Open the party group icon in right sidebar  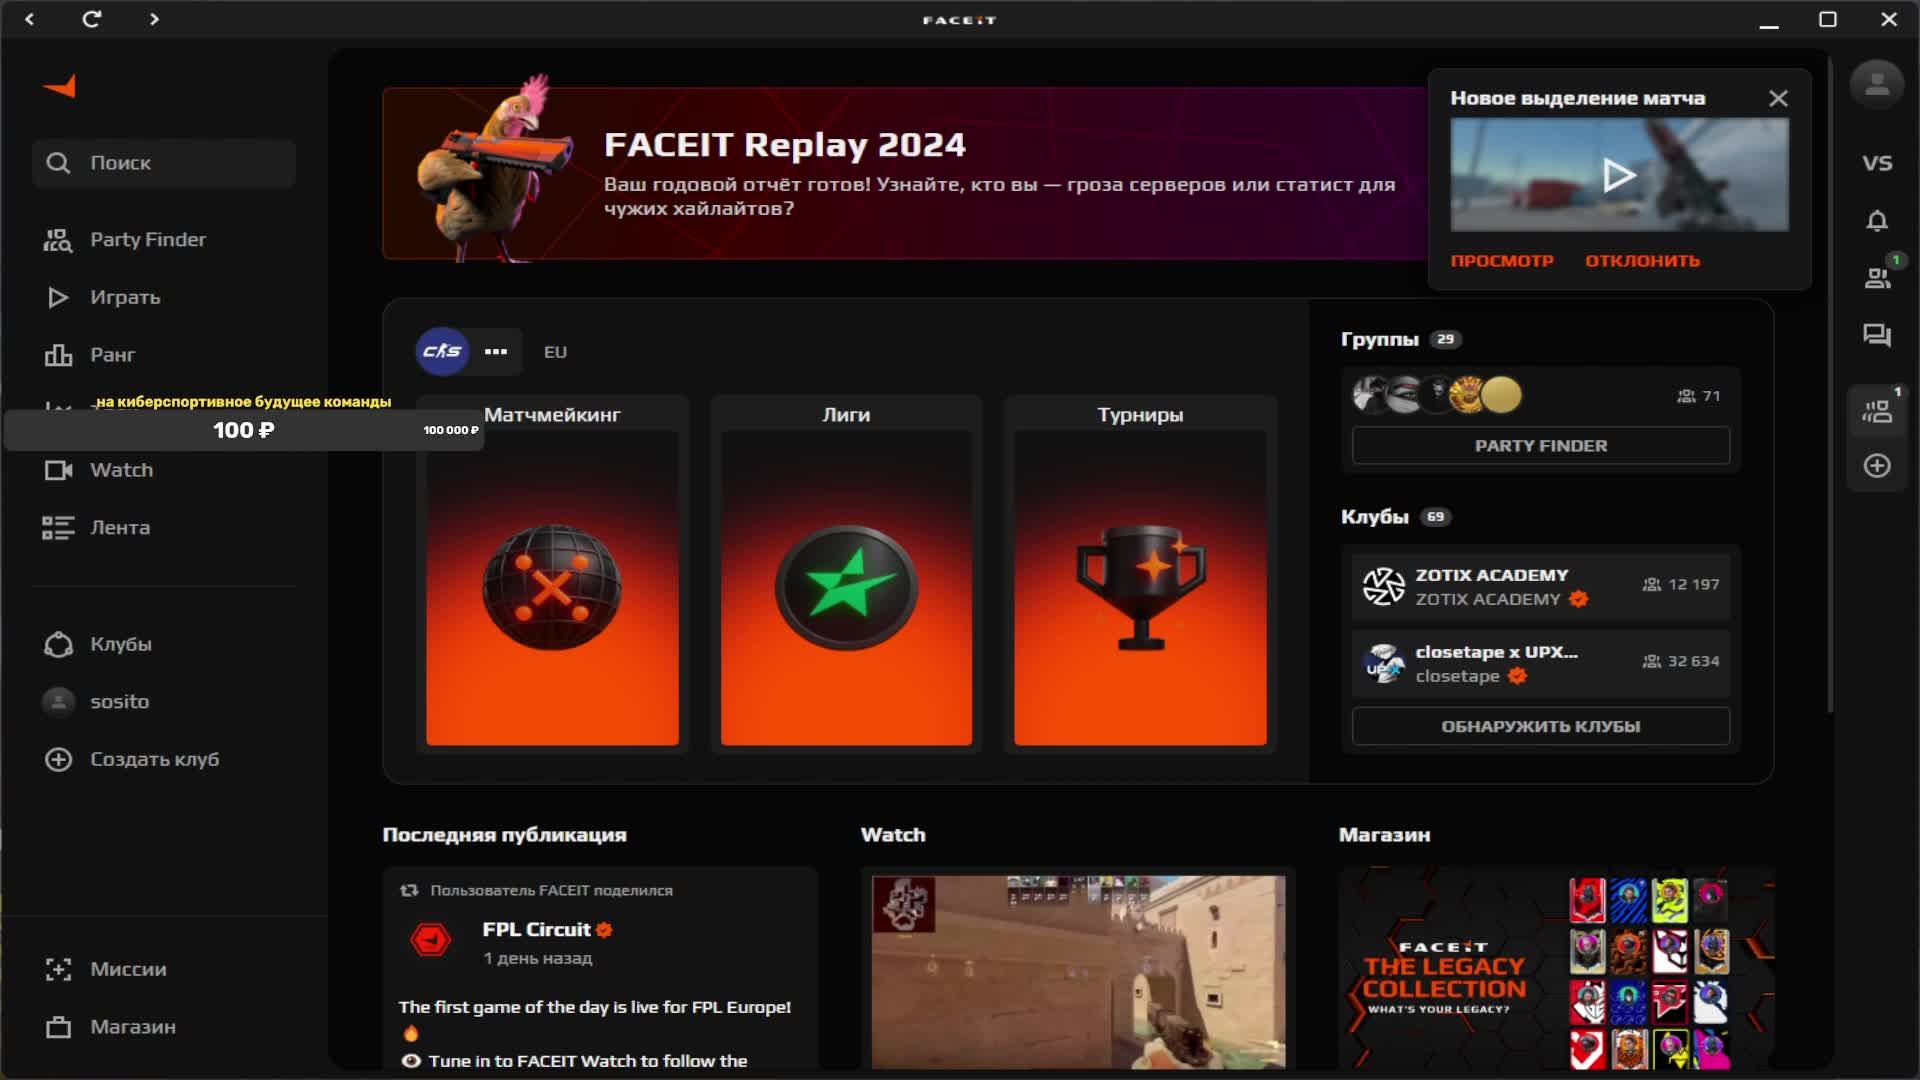coord(1877,410)
